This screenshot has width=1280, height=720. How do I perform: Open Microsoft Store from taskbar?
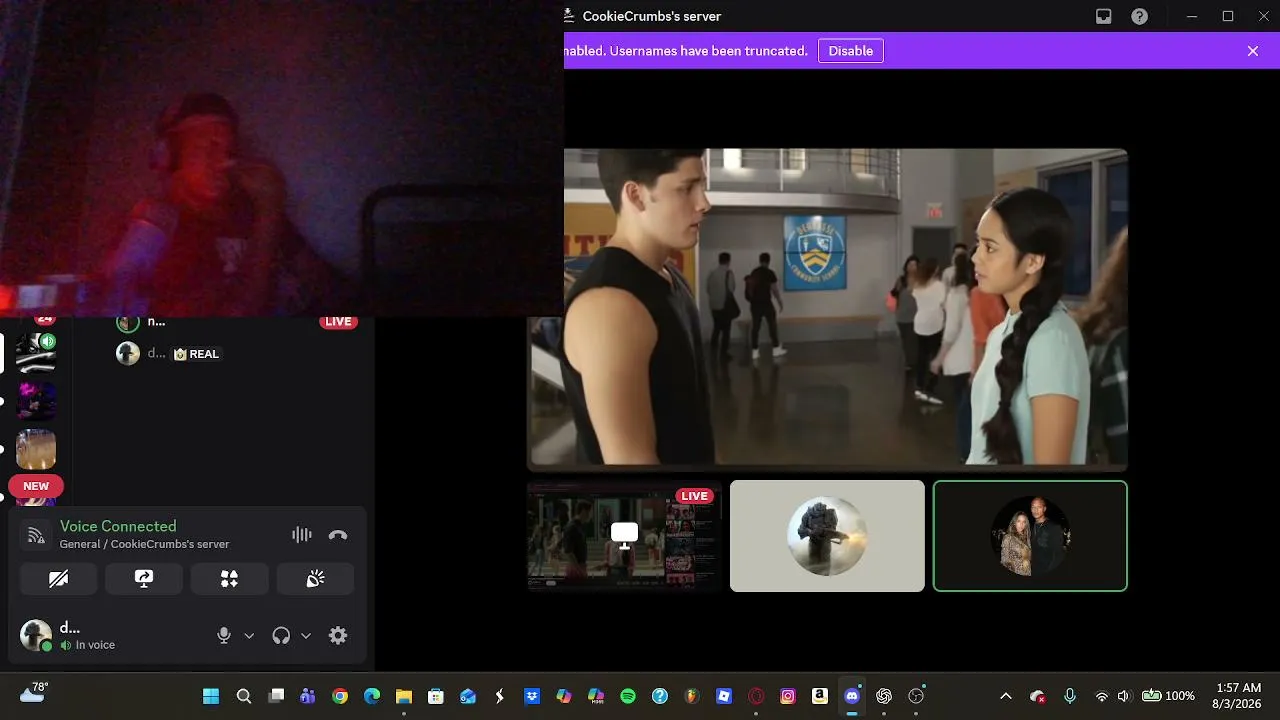click(x=436, y=696)
